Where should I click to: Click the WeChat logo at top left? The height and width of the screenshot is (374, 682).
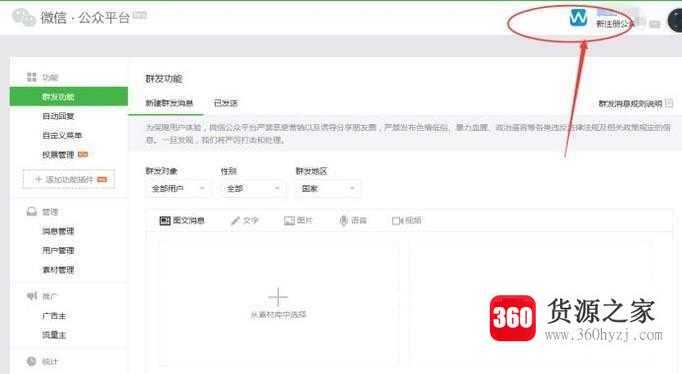click(23, 17)
